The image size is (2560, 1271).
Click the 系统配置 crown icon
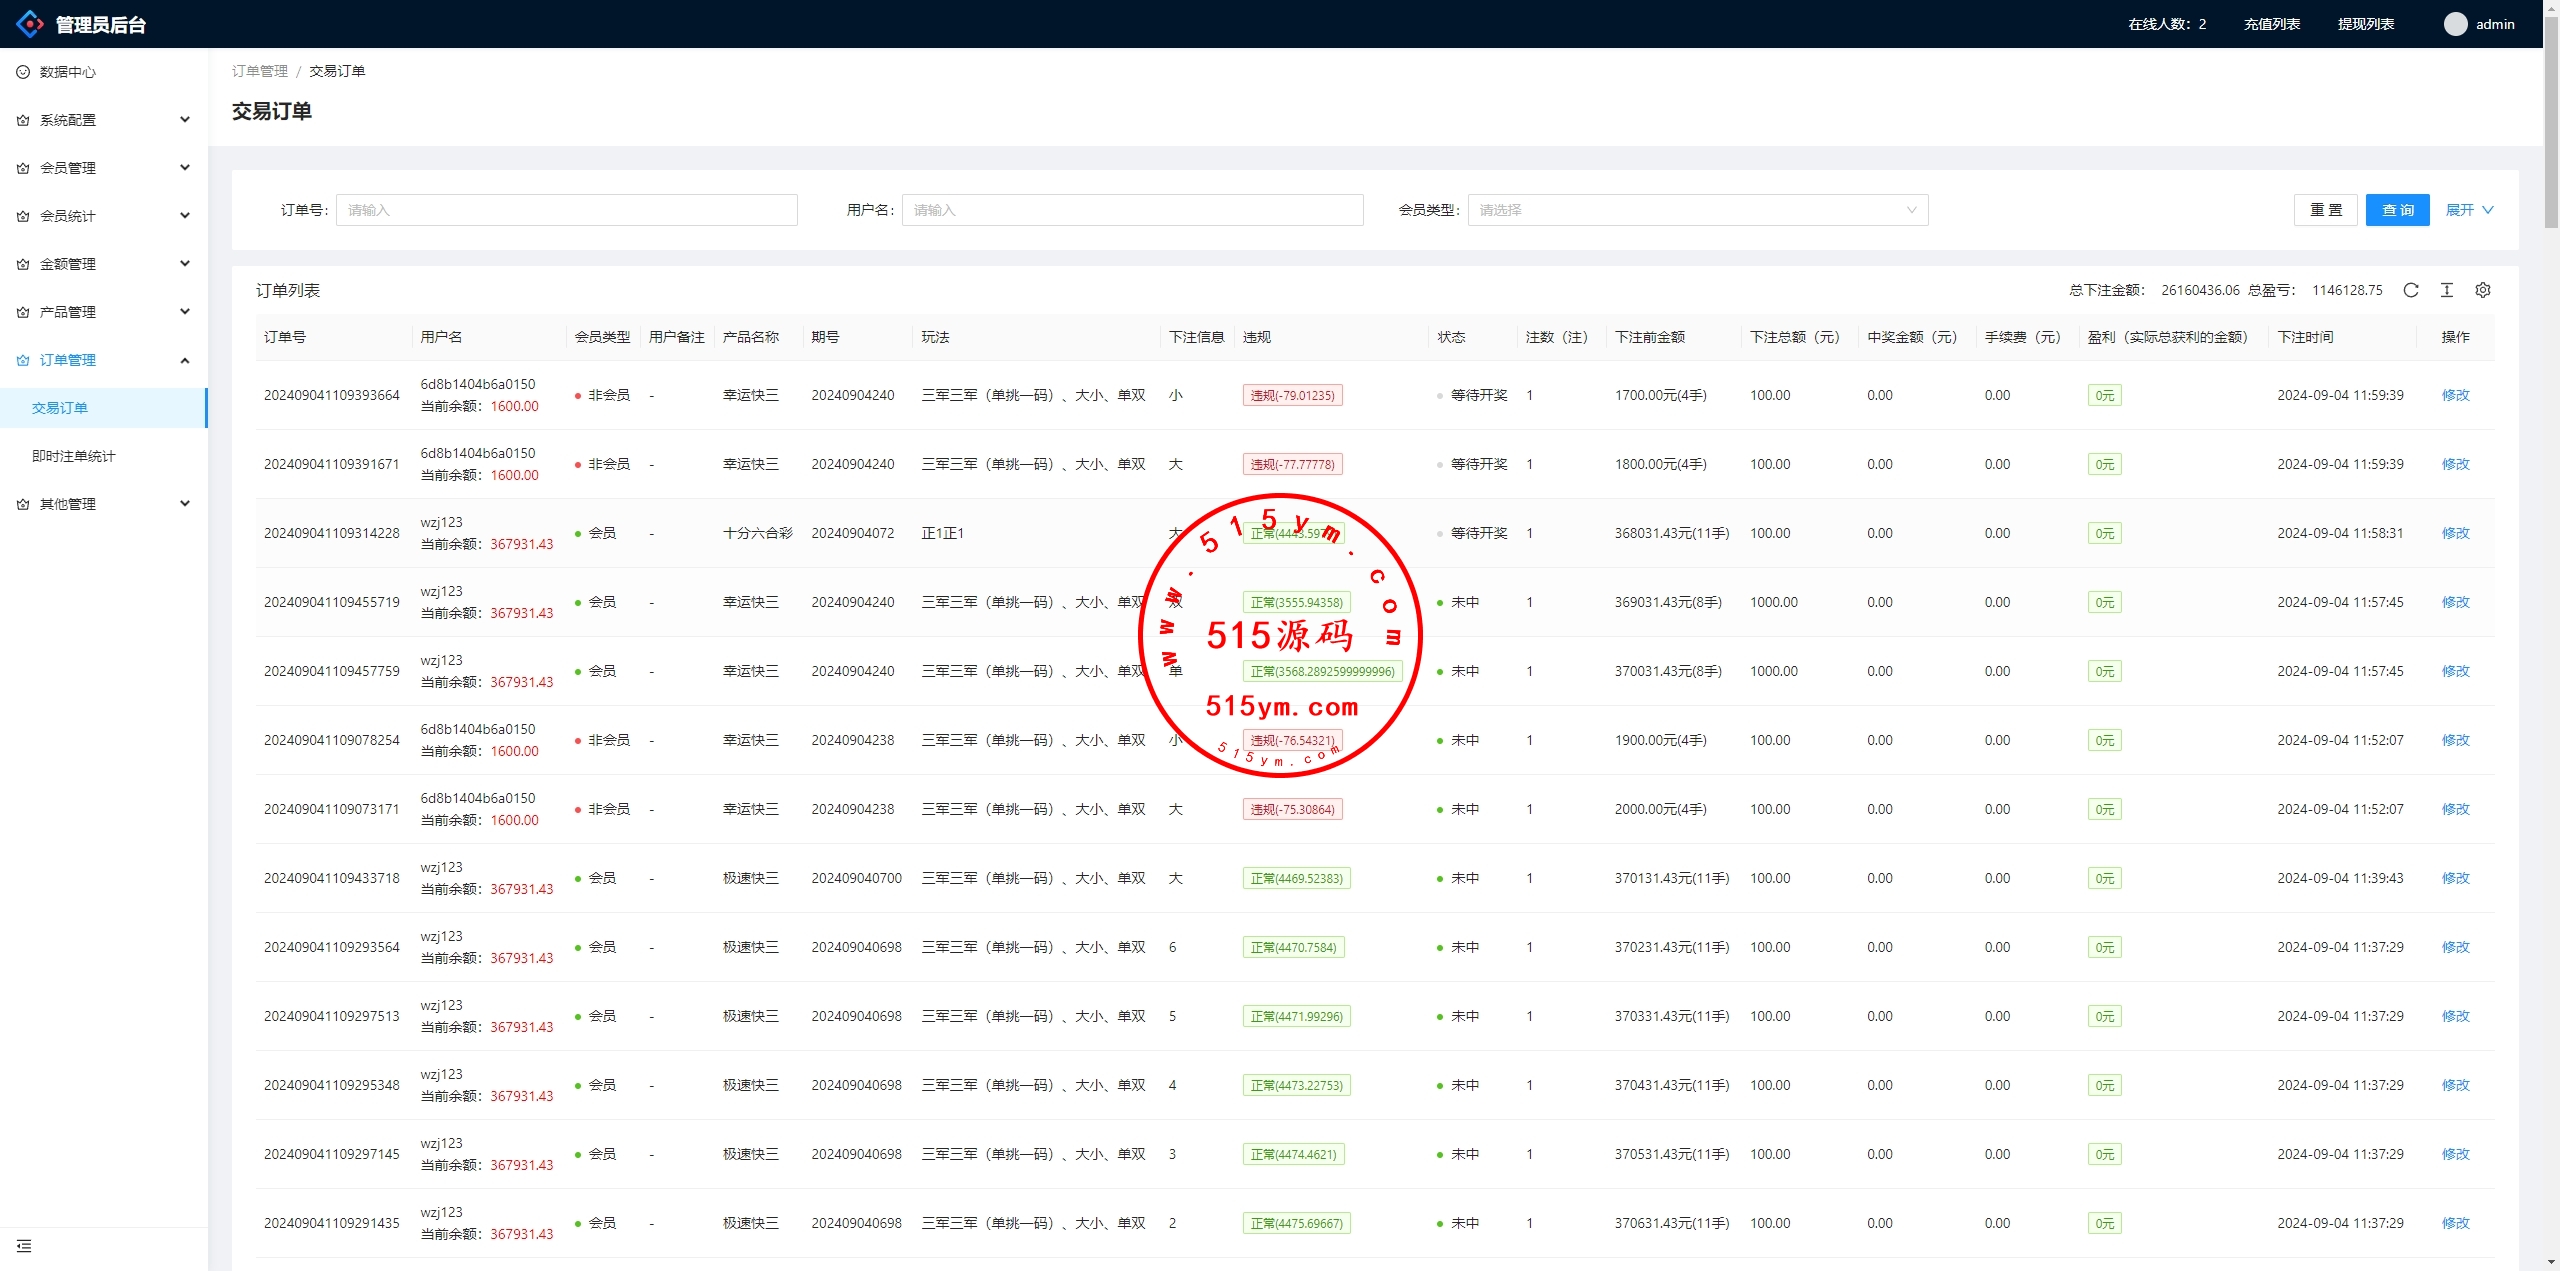[x=23, y=120]
